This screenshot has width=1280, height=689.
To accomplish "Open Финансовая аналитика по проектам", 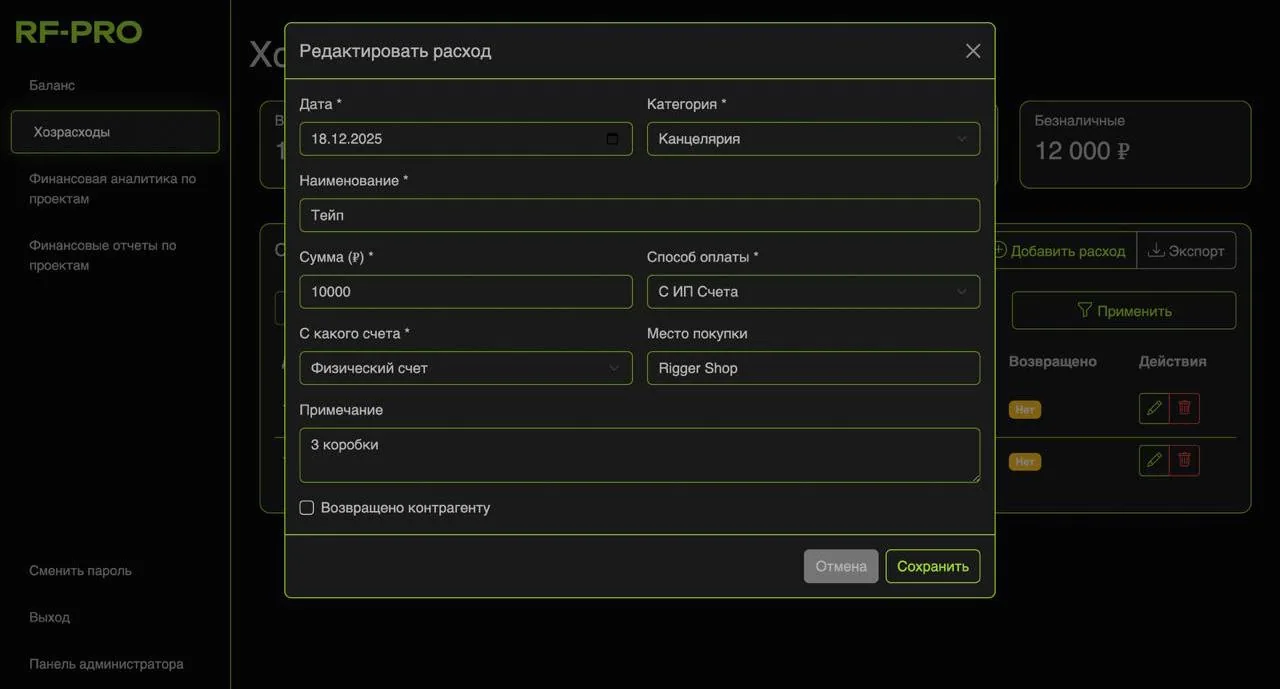I will (112, 189).
